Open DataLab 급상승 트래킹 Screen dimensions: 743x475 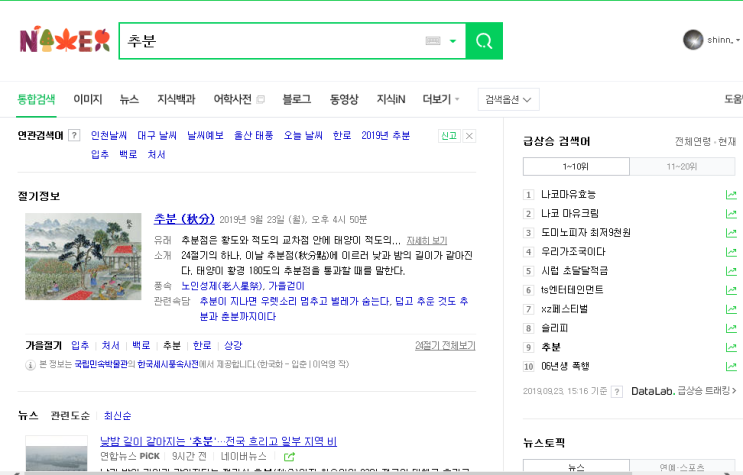tap(684, 391)
